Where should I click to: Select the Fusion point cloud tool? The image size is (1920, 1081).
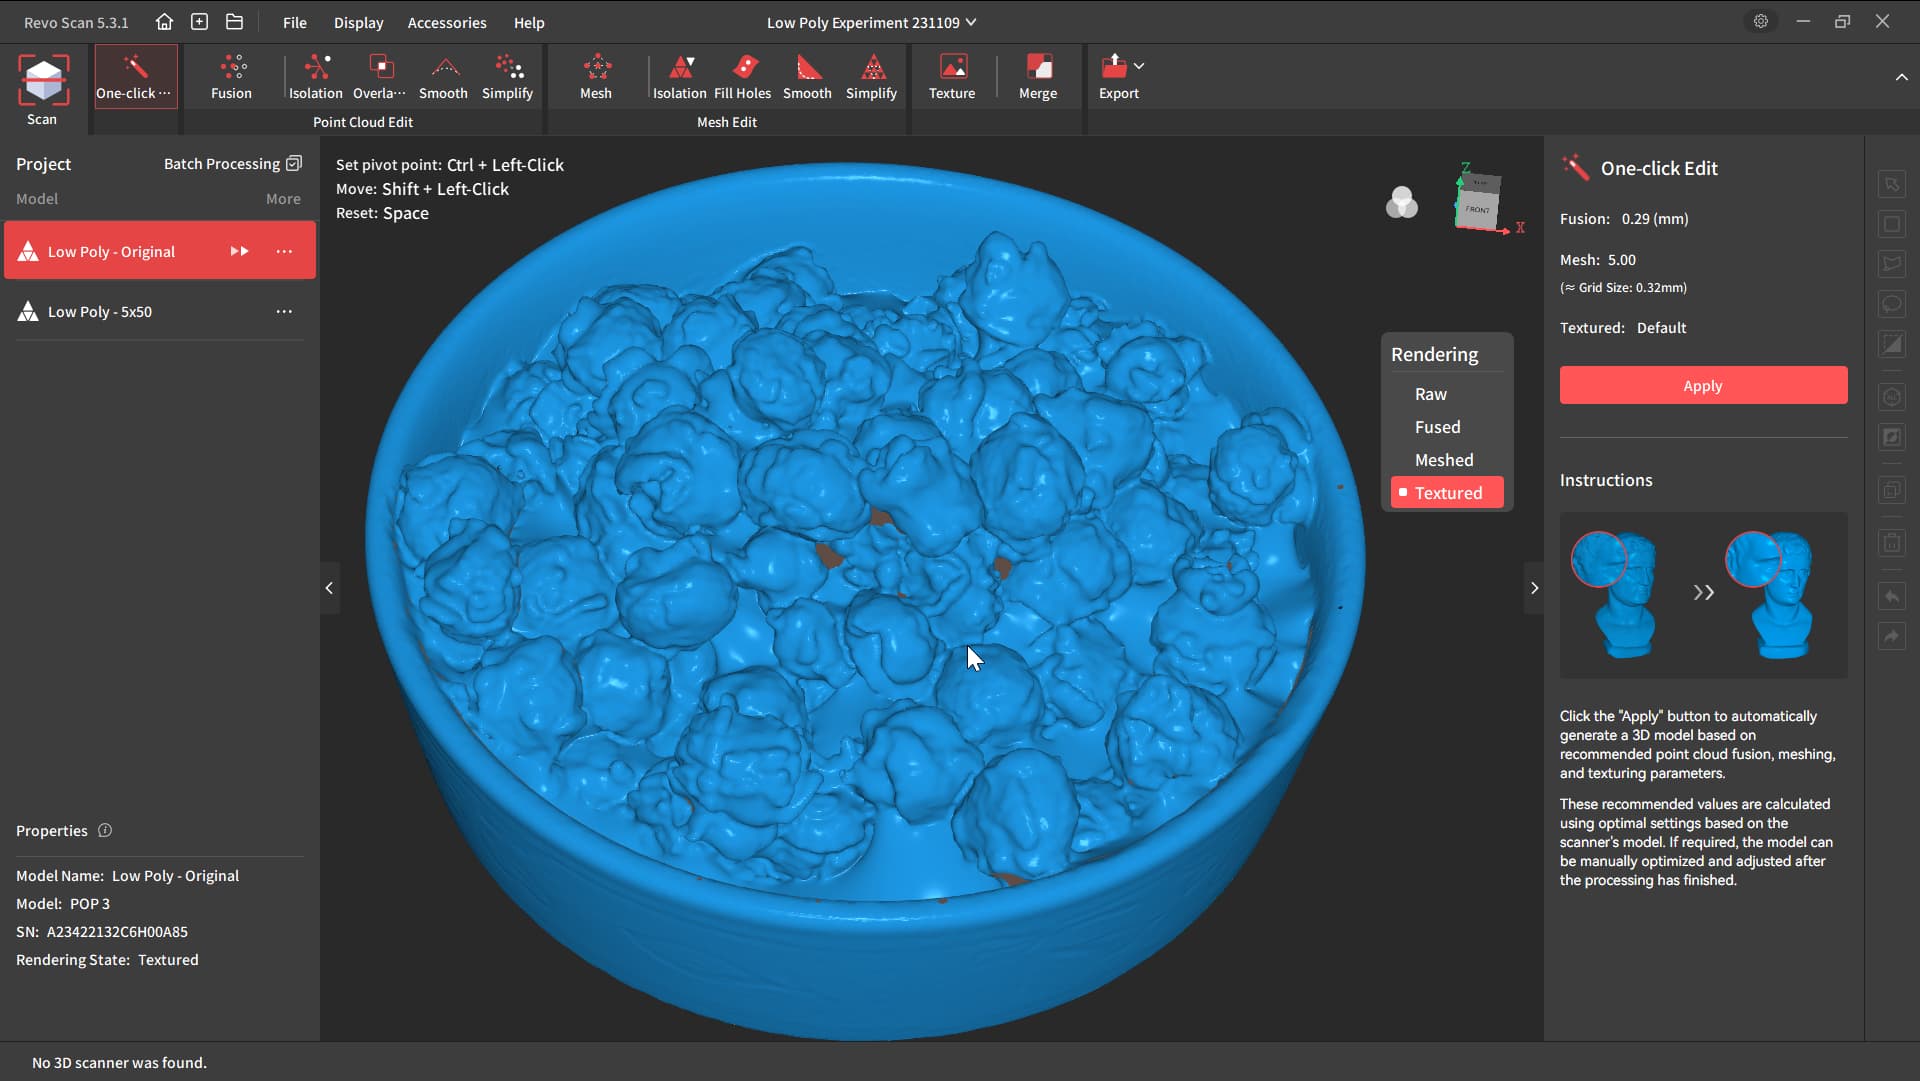(231, 77)
